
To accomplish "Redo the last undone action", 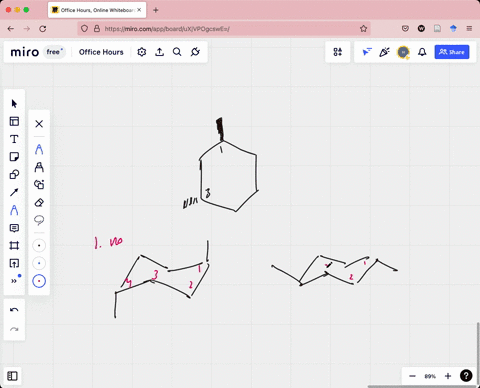I will click(14, 329).
